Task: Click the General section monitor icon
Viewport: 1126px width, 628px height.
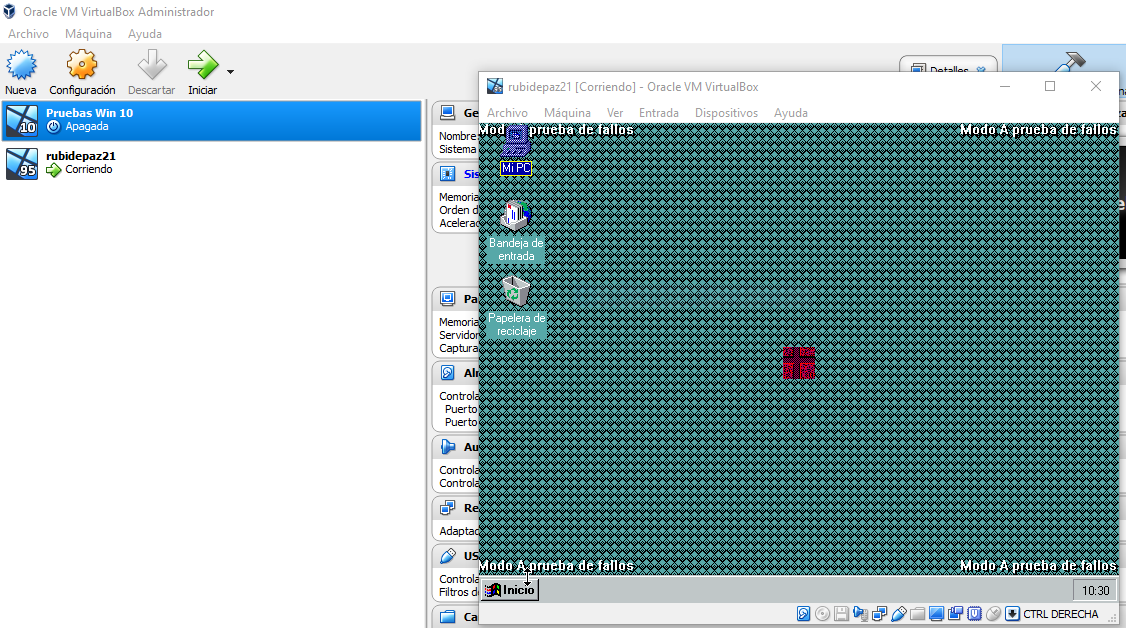Action: [x=447, y=112]
